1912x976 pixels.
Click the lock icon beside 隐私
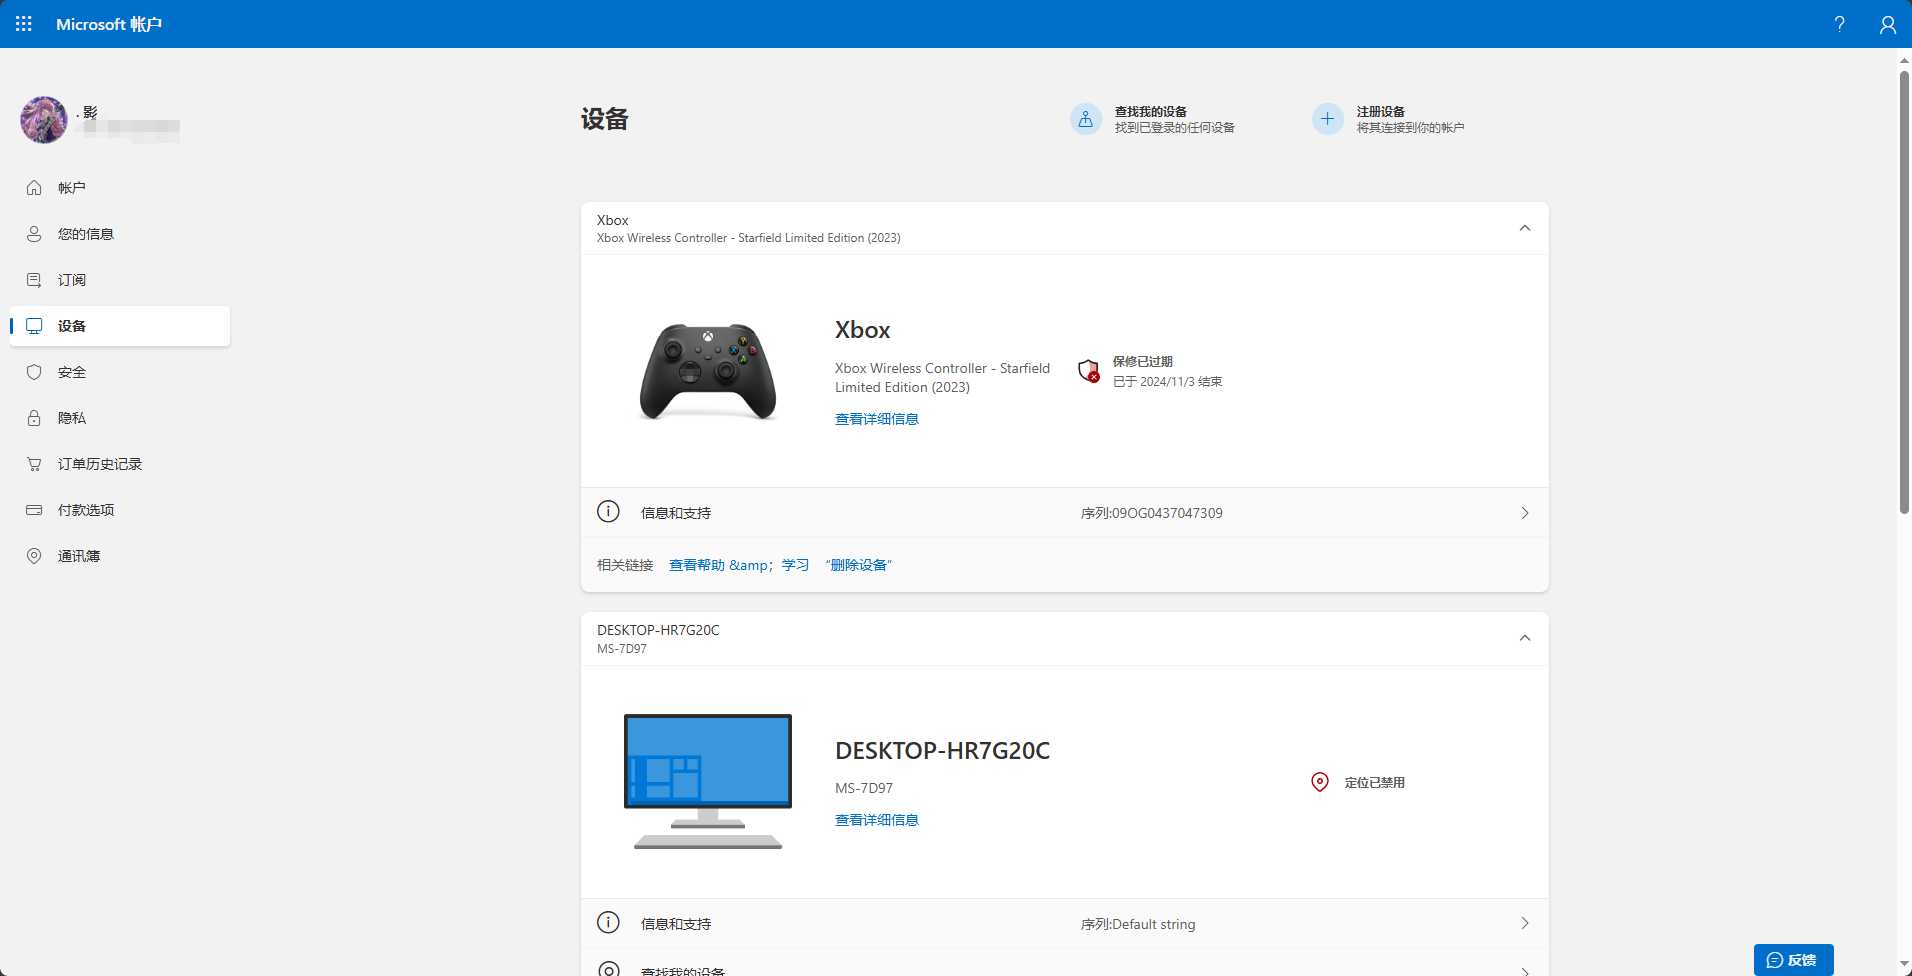coord(34,418)
